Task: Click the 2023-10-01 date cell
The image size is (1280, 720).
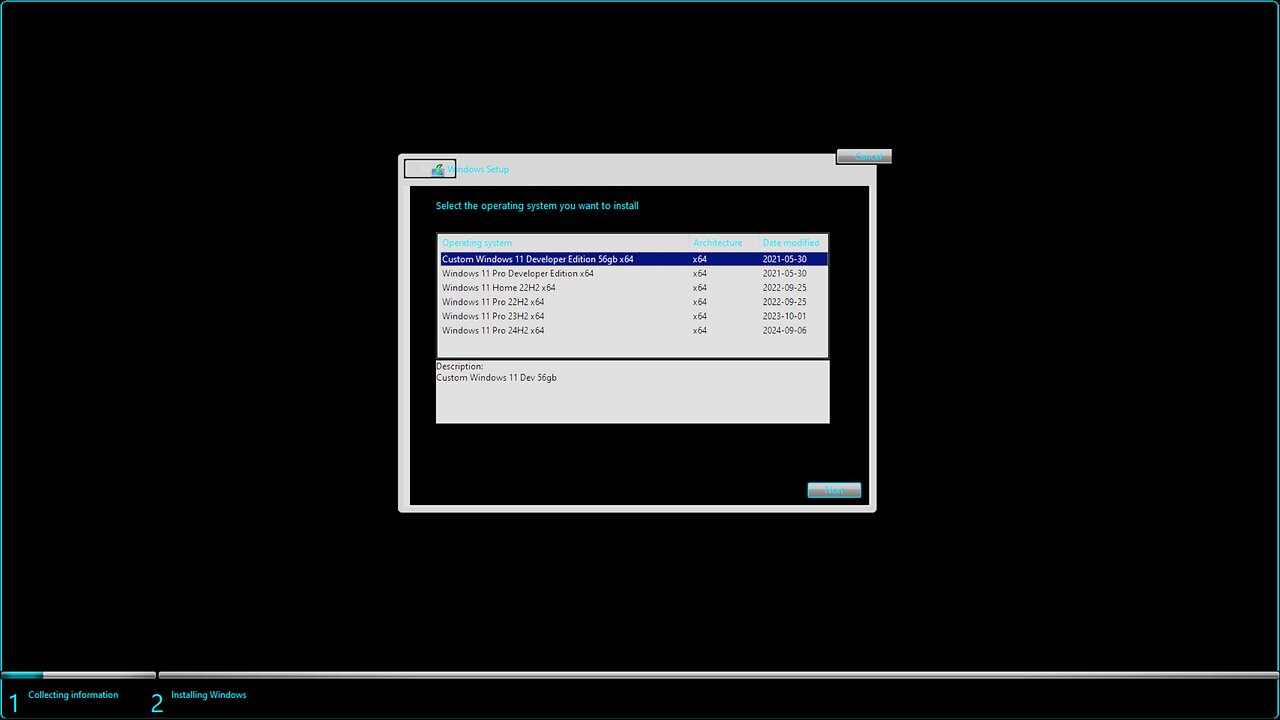Action: coord(784,316)
